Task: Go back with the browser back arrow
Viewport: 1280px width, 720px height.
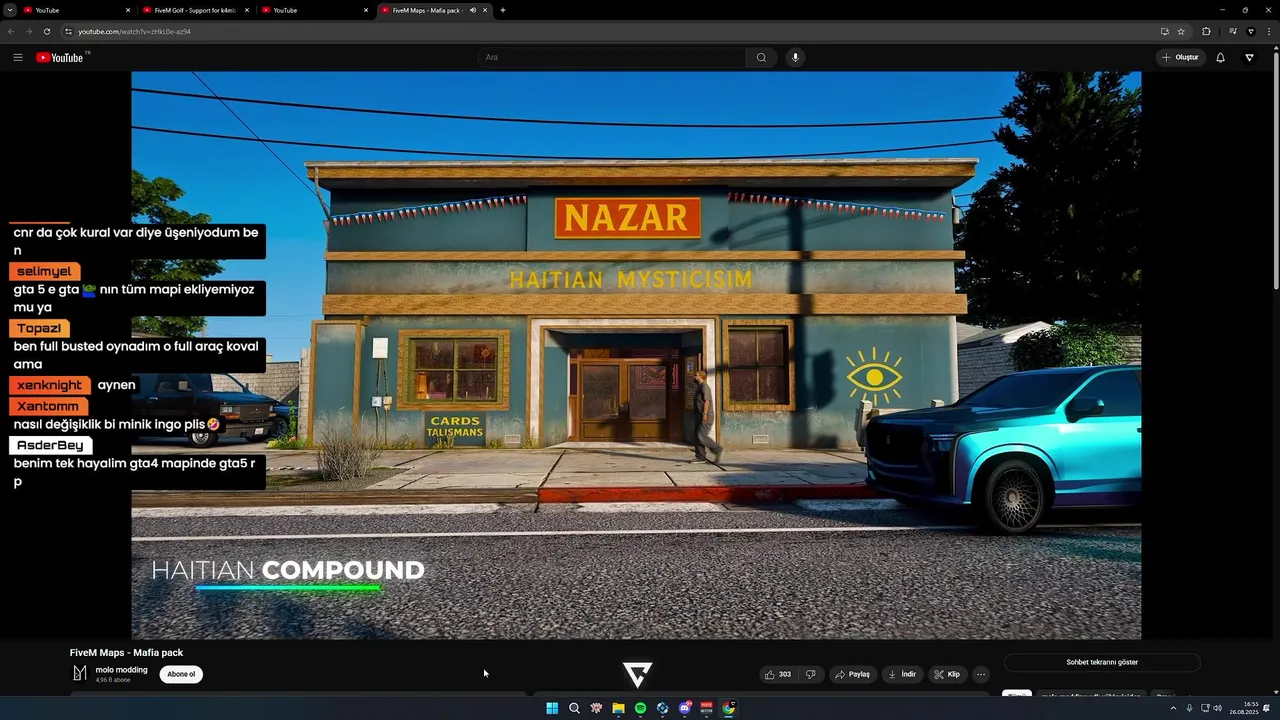Action: point(11,31)
